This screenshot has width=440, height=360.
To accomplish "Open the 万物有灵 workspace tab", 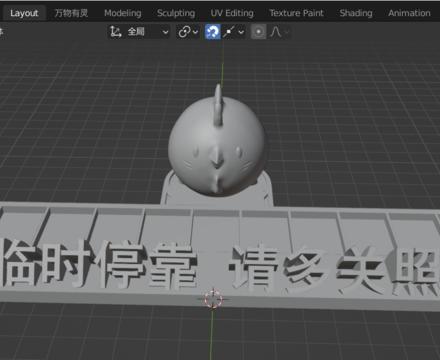I will (x=71, y=13).
